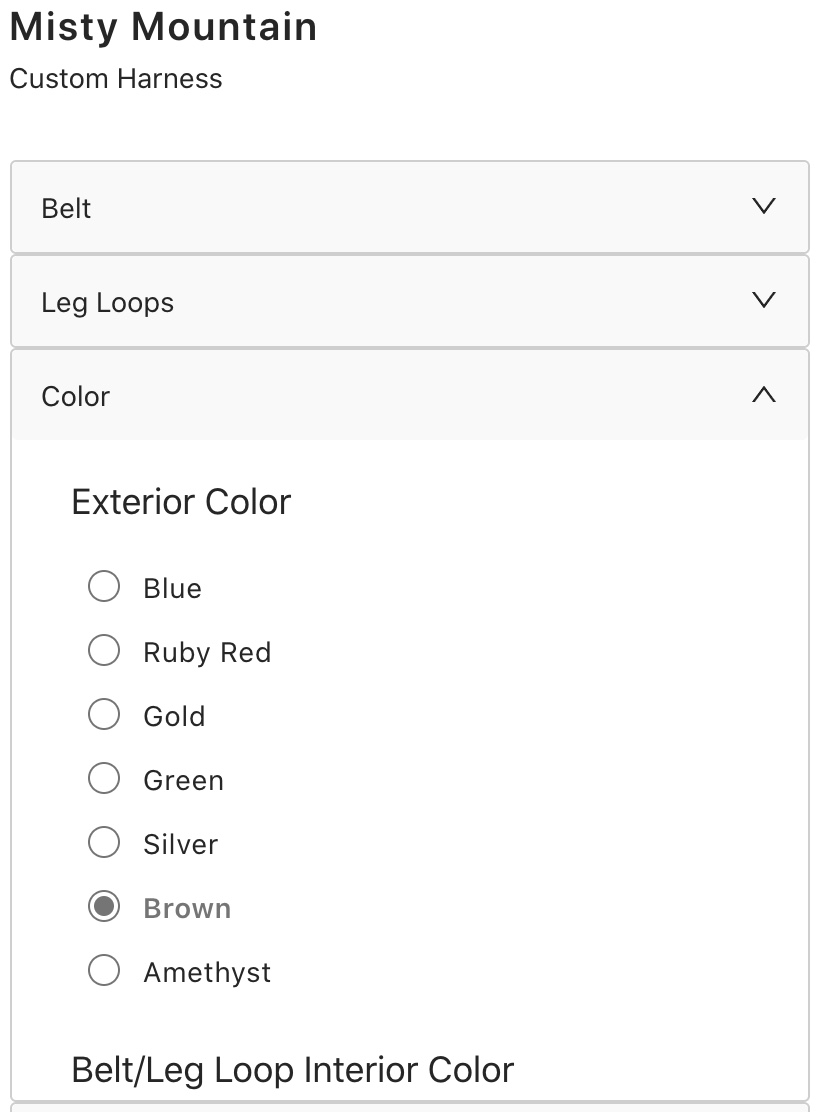Click the Silver option label
816x1112 pixels.
click(180, 844)
